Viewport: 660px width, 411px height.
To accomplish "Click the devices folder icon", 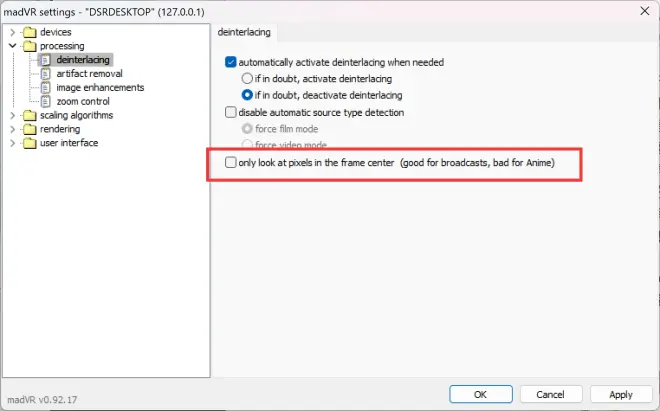I will pyautogui.click(x=29, y=32).
